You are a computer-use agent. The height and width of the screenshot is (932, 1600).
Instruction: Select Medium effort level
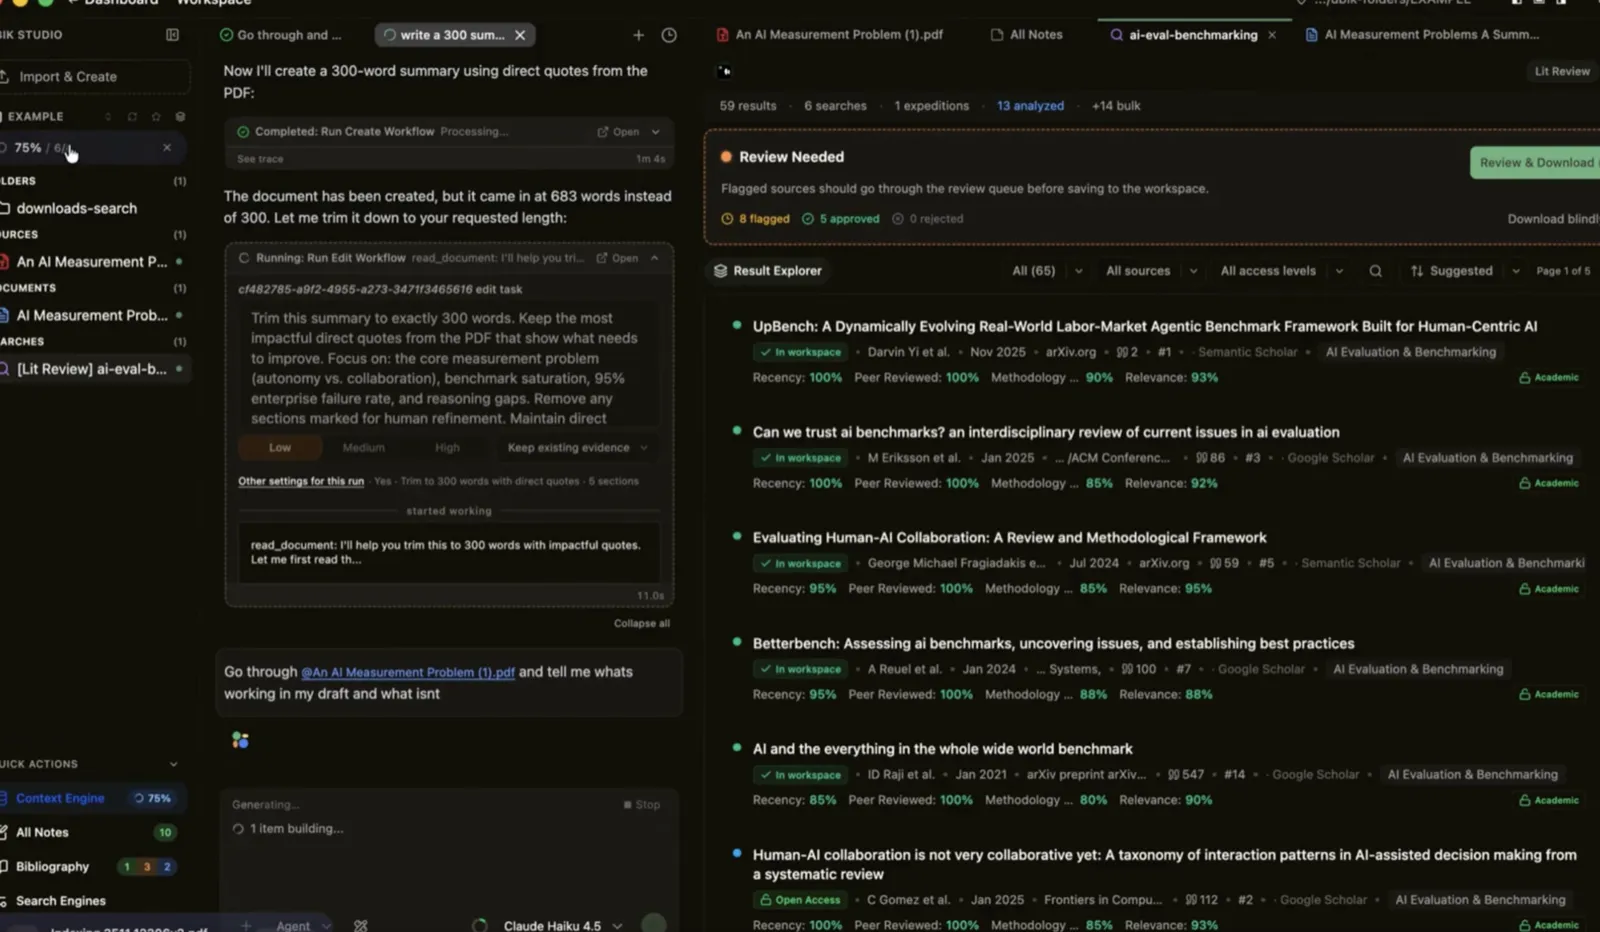[x=364, y=448]
